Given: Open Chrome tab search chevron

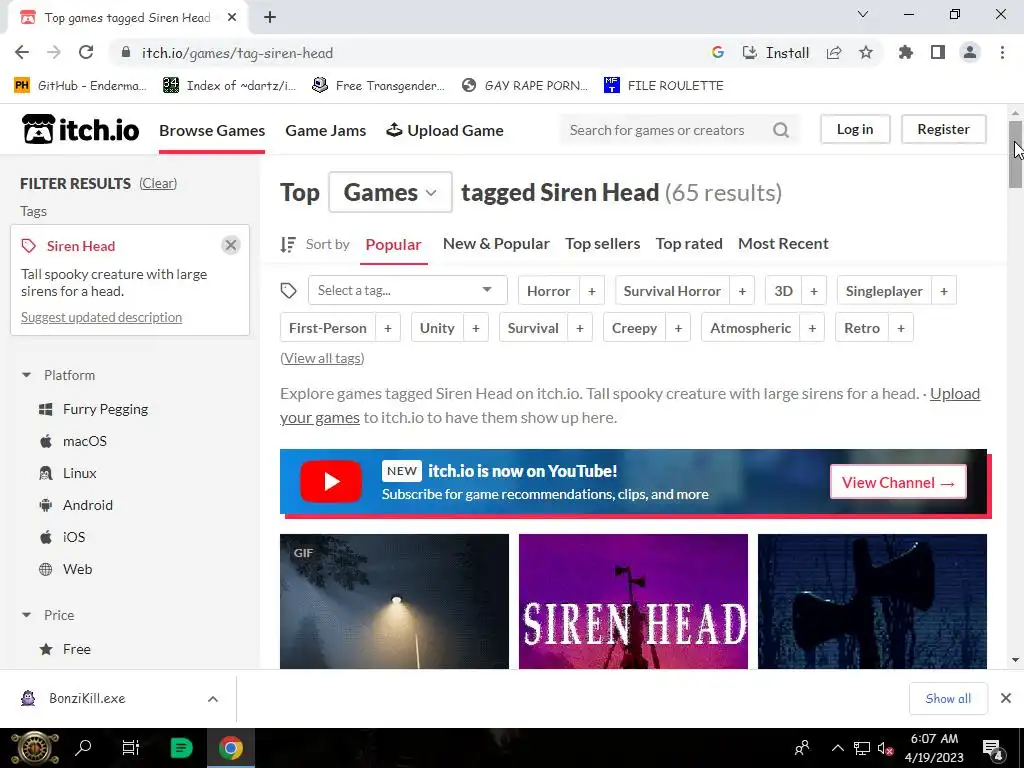Looking at the screenshot, I should coord(863,14).
